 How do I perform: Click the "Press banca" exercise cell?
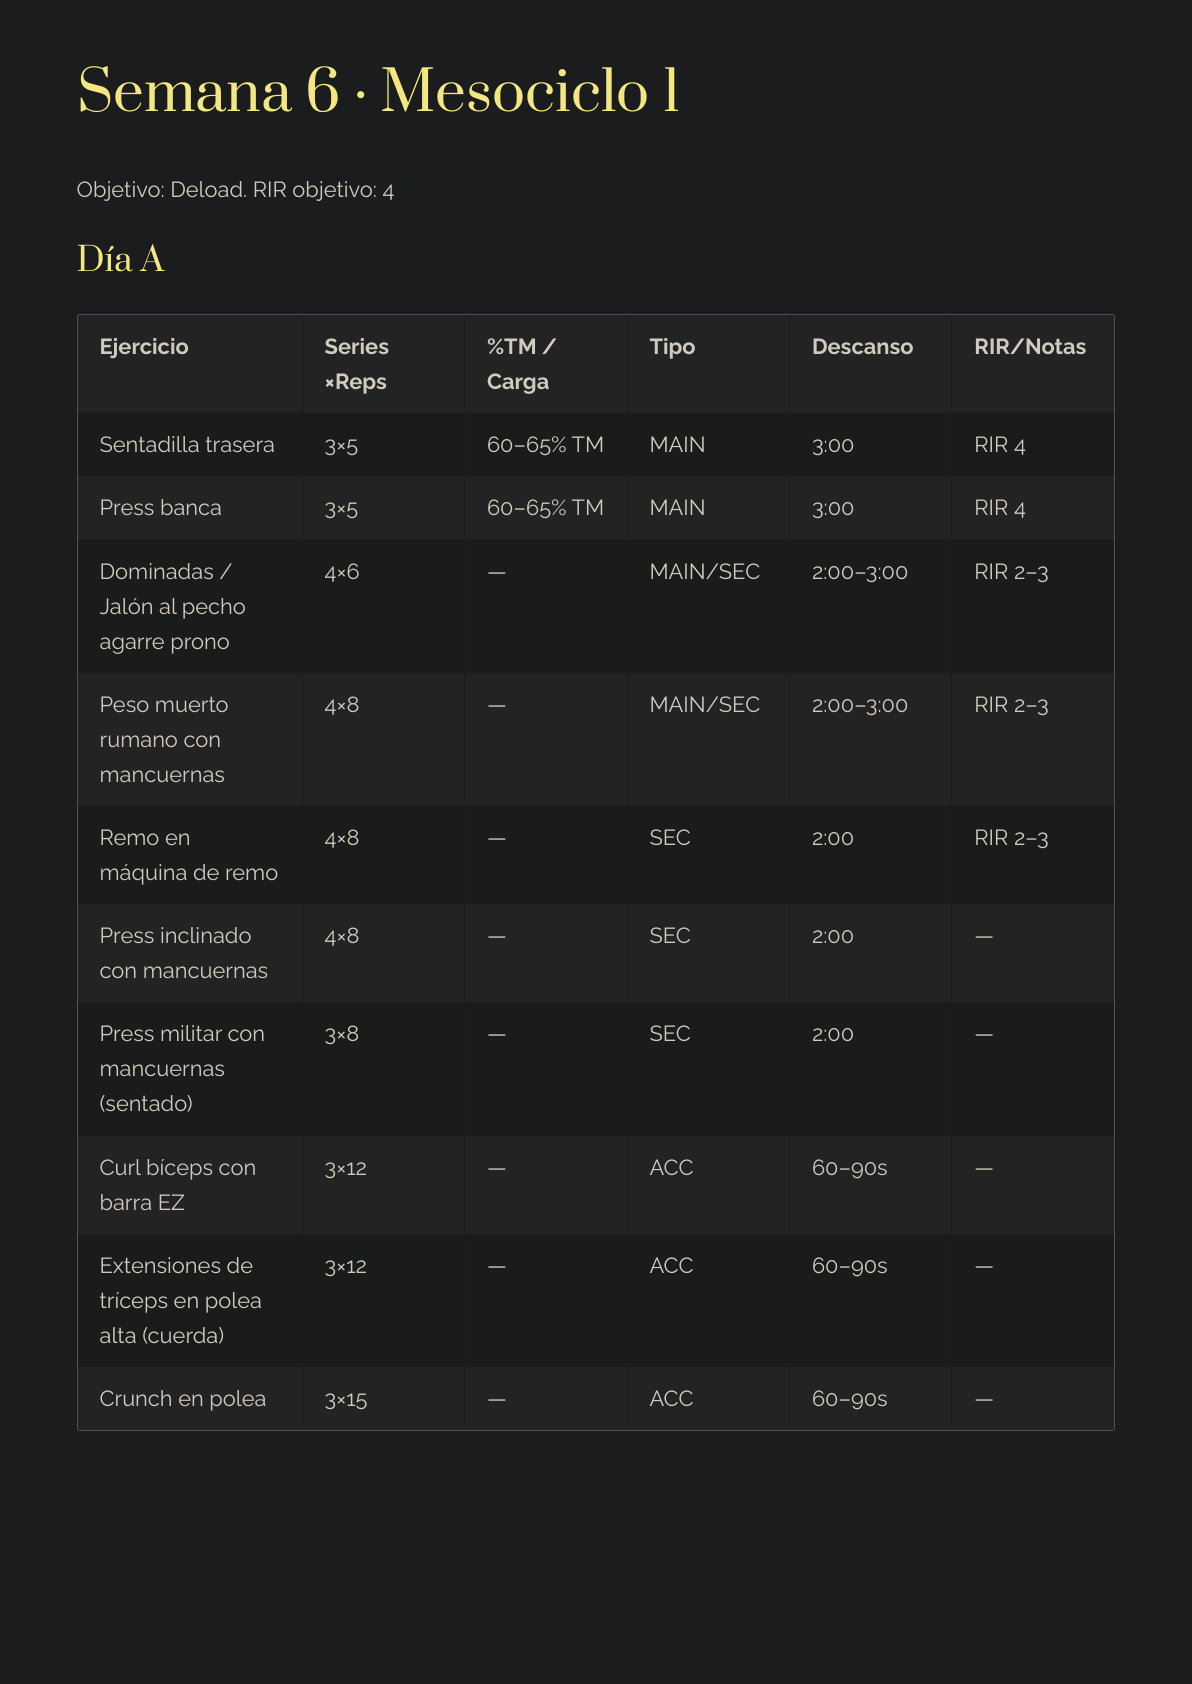pyautogui.click(x=161, y=508)
